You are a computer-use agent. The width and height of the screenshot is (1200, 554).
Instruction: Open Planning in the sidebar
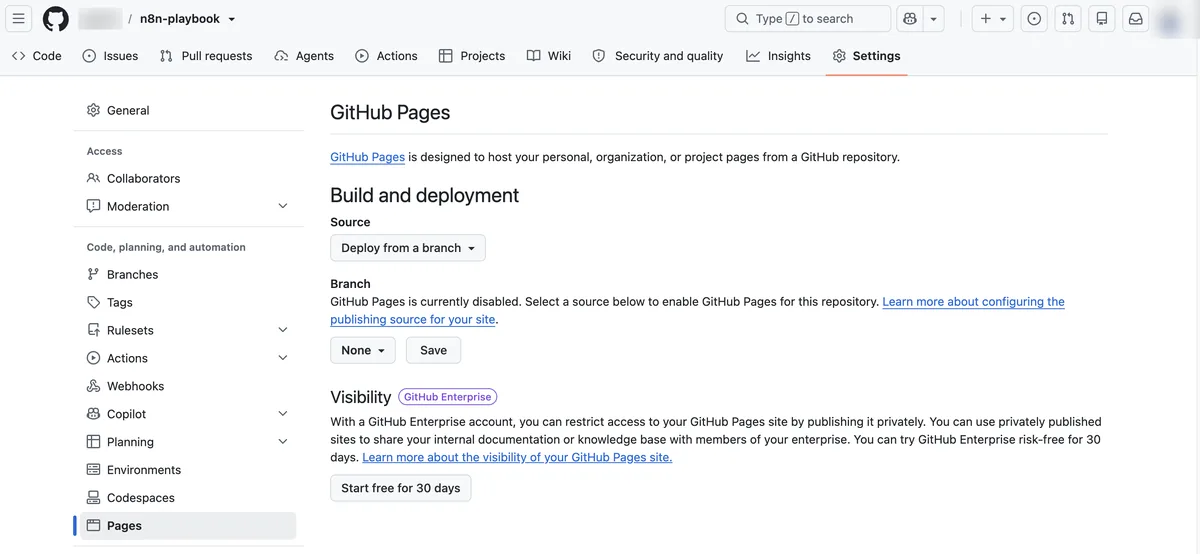[x=188, y=442]
